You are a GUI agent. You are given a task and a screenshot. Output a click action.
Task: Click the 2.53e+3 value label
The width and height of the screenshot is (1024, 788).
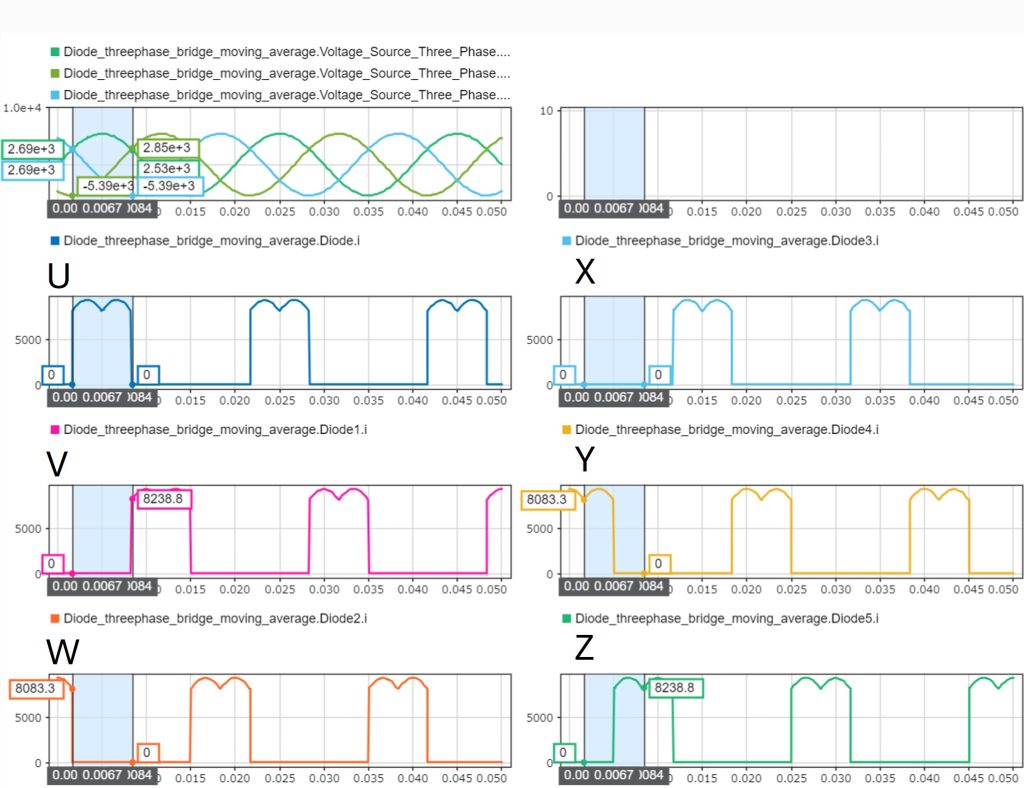point(167,168)
